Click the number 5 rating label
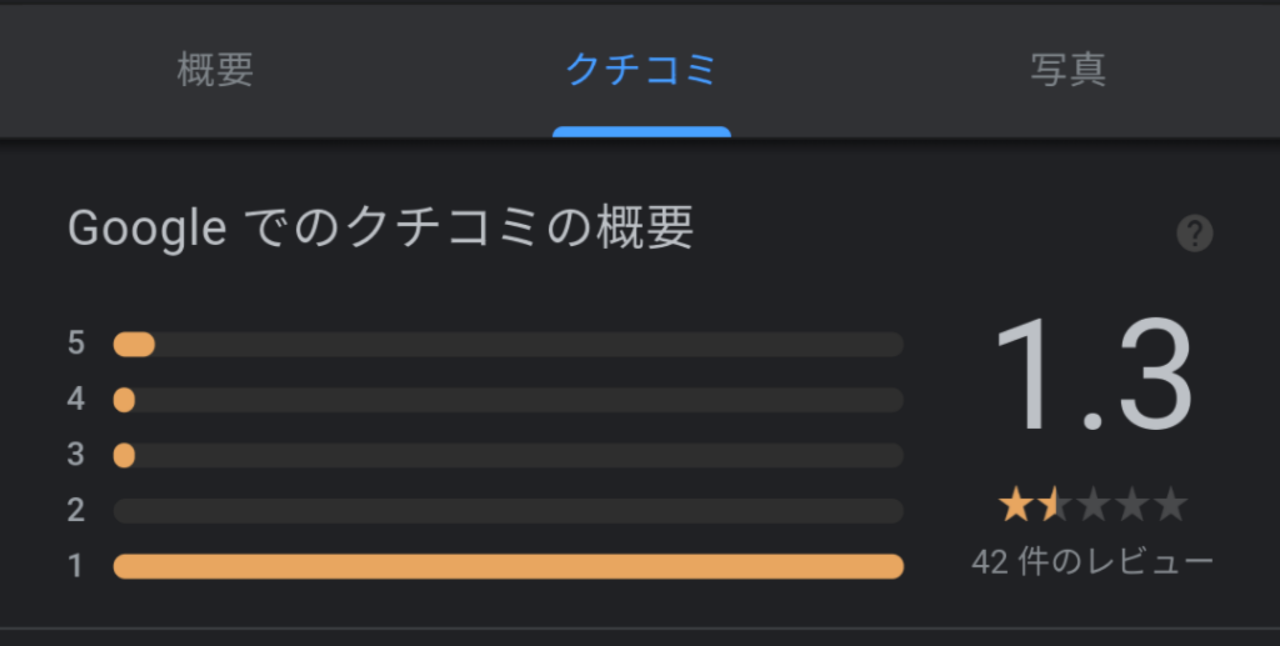The height and width of the screenshot is (646, 1280). pyautogui.click(x=76, y=344)
